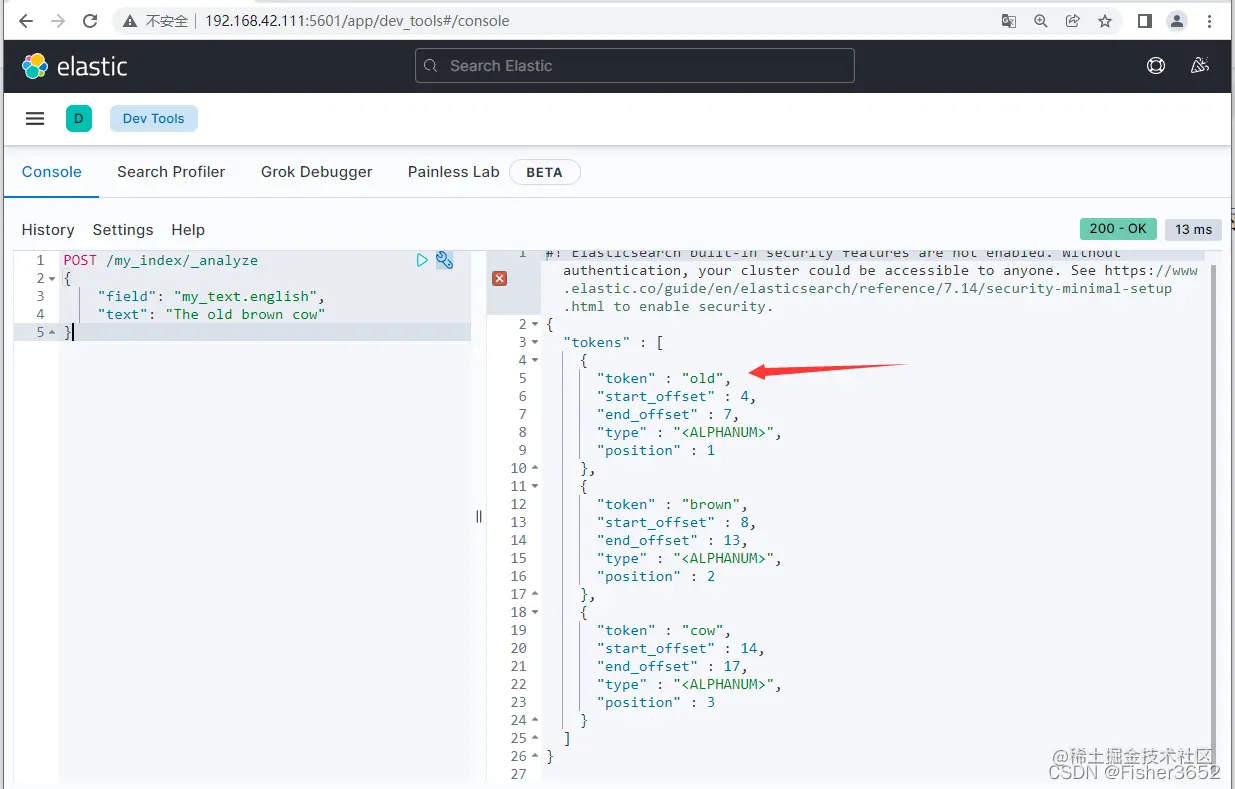Viewport: 1235px width, 789px height.
Task: Click the "position" : 3 output line
Action: tap(656, 702)
